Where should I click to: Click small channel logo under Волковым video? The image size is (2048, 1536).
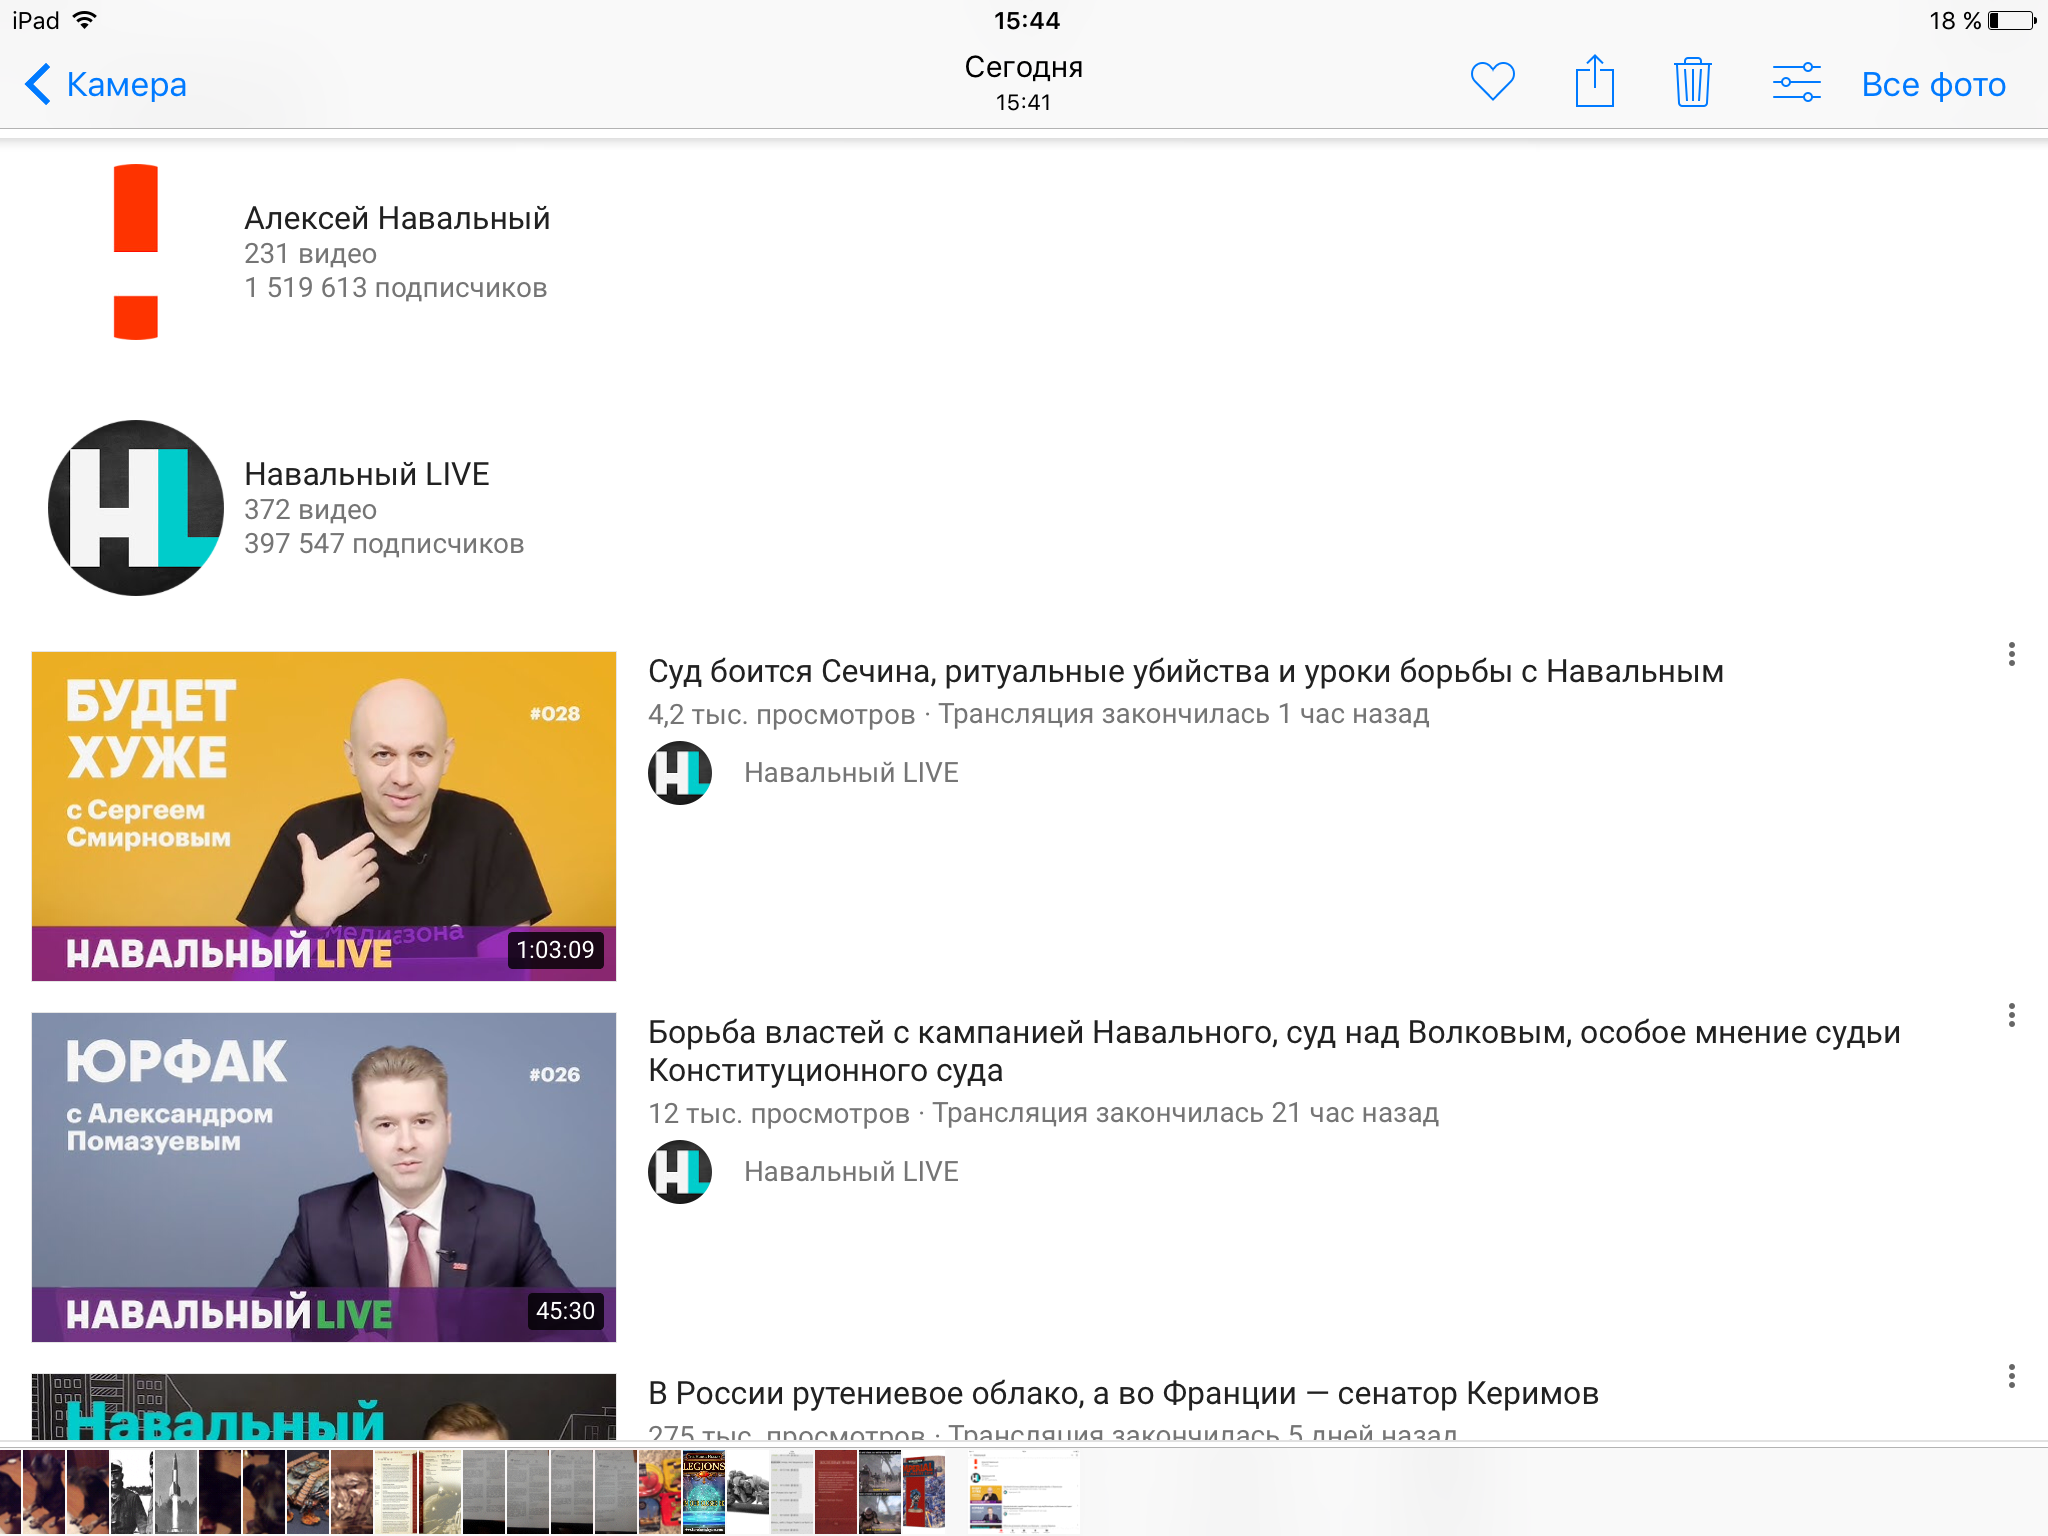[680, 1172]
